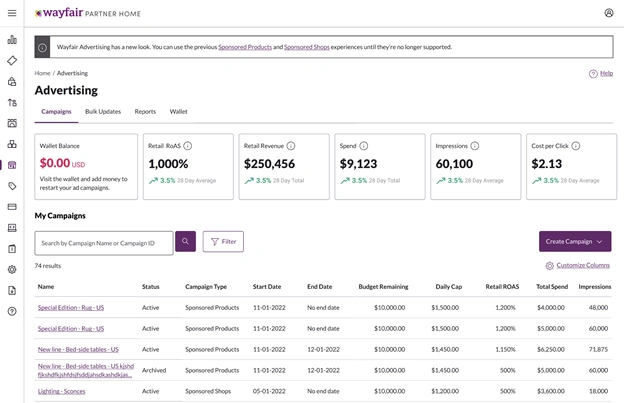Open the archived Bed-side tables kjshd campaign
Image resolution: width=624 pixels, height=403 pixels.
(86, 370)
